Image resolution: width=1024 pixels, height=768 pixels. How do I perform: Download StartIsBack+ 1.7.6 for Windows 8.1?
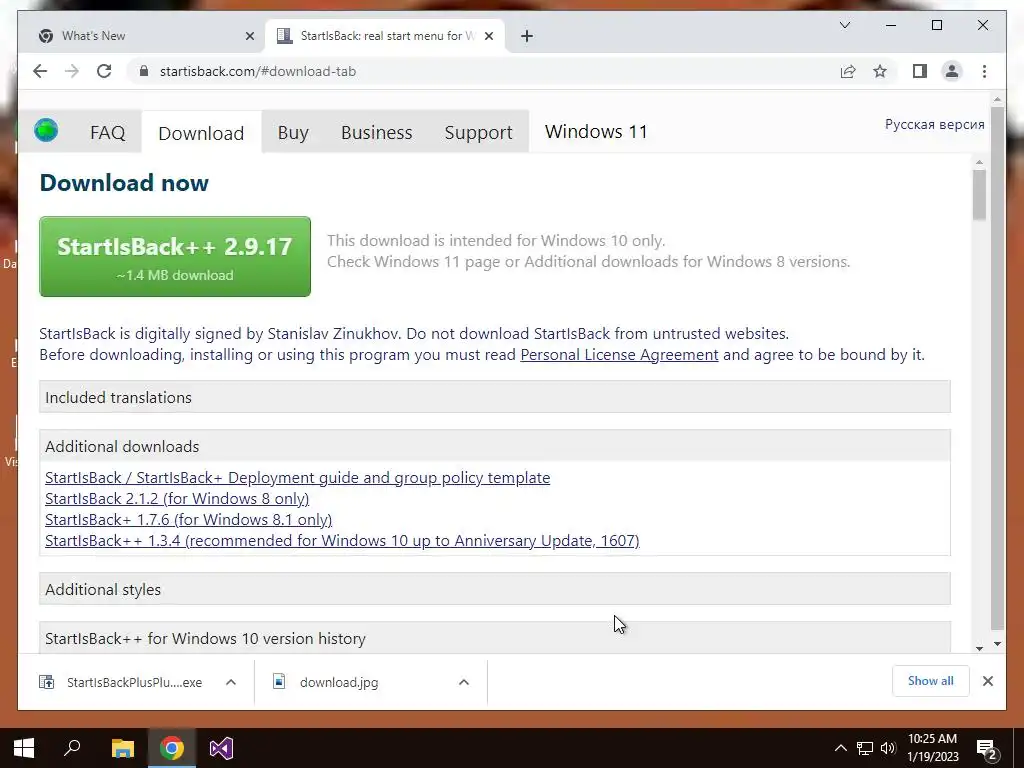[188, 519]
